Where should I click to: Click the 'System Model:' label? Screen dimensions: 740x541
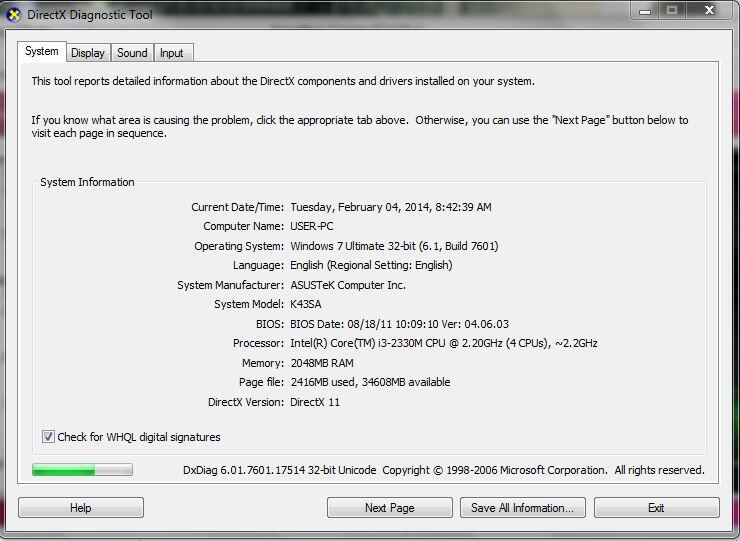click(x=249, y=304)
